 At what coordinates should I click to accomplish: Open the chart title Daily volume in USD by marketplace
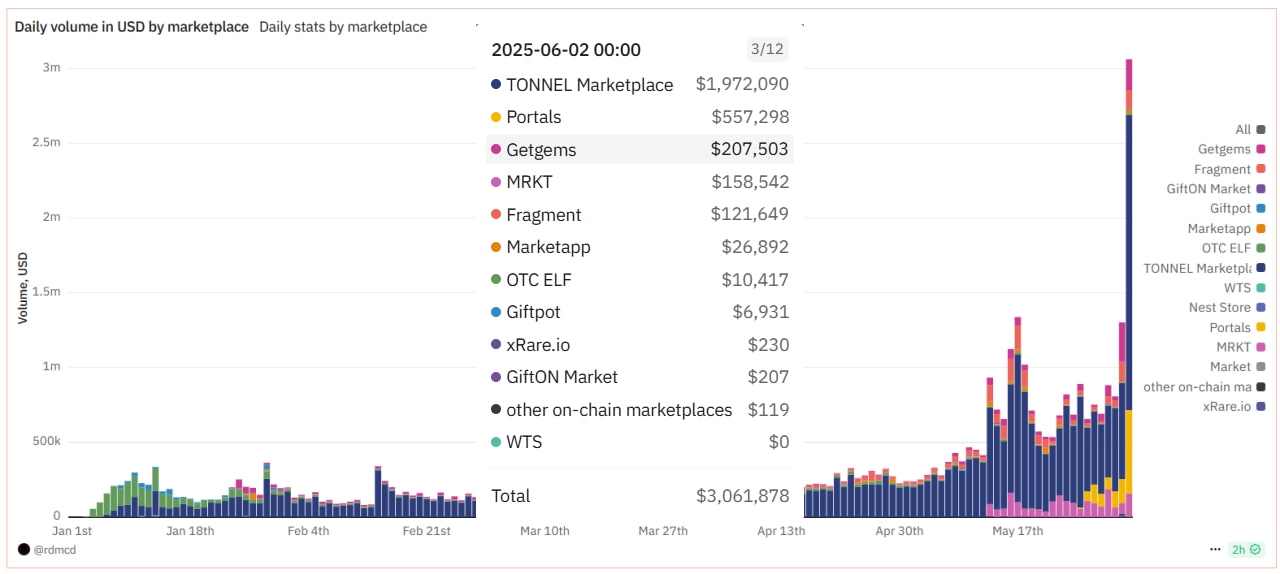pyautogui.click(x=131, y=27)
